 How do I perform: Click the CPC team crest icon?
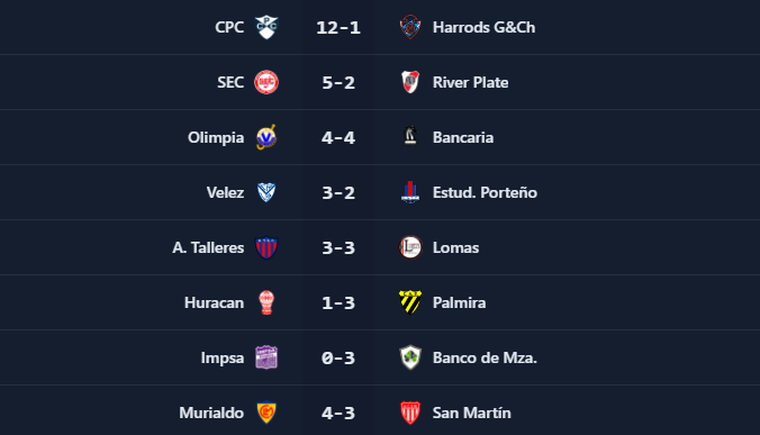266,27
